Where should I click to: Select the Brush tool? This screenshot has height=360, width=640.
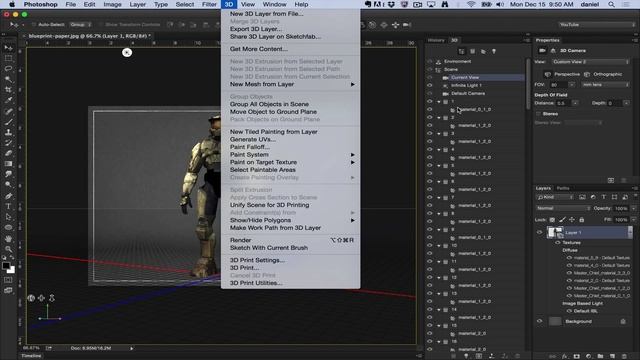[8, 122]
